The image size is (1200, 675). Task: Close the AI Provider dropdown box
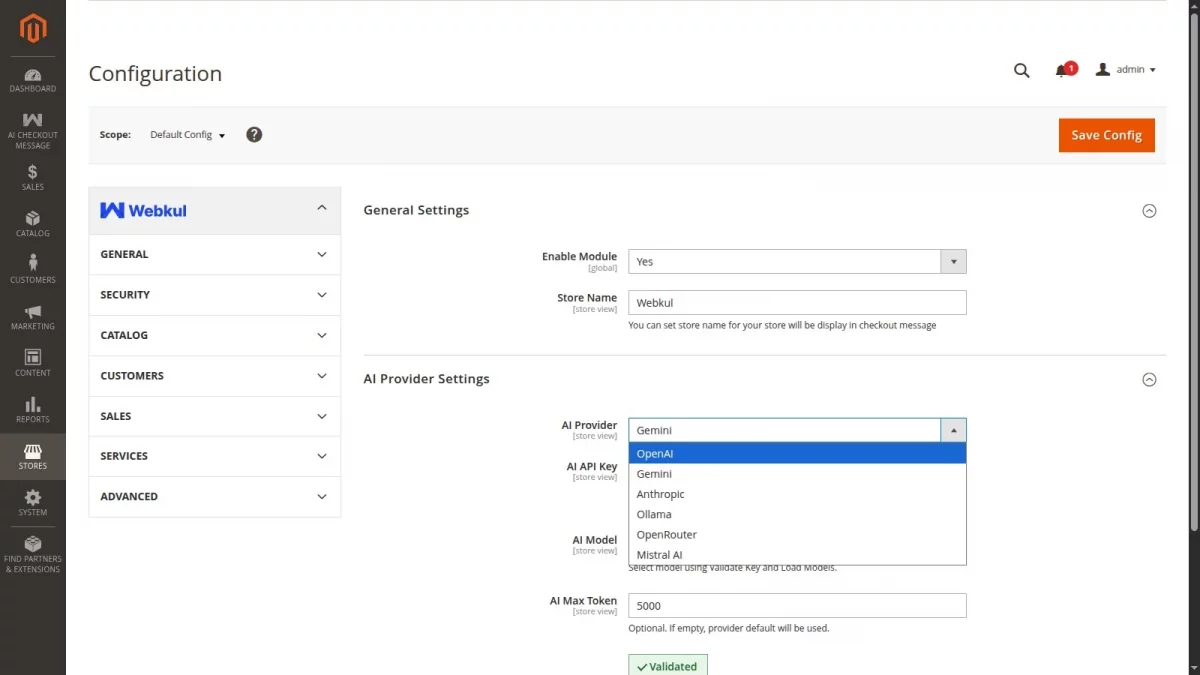[x=797, y=430]
